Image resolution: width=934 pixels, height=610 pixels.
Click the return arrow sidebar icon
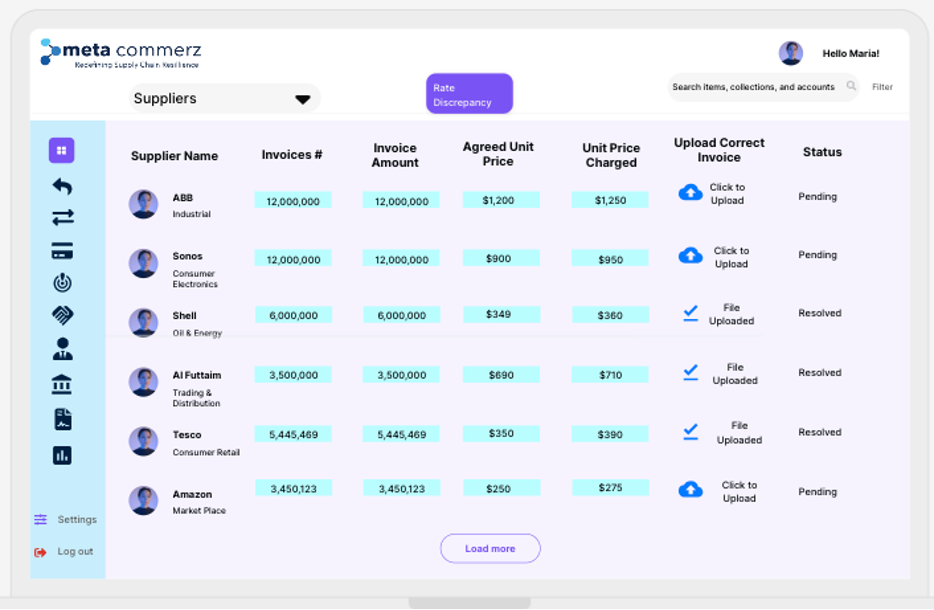click(x=63, y=186)
